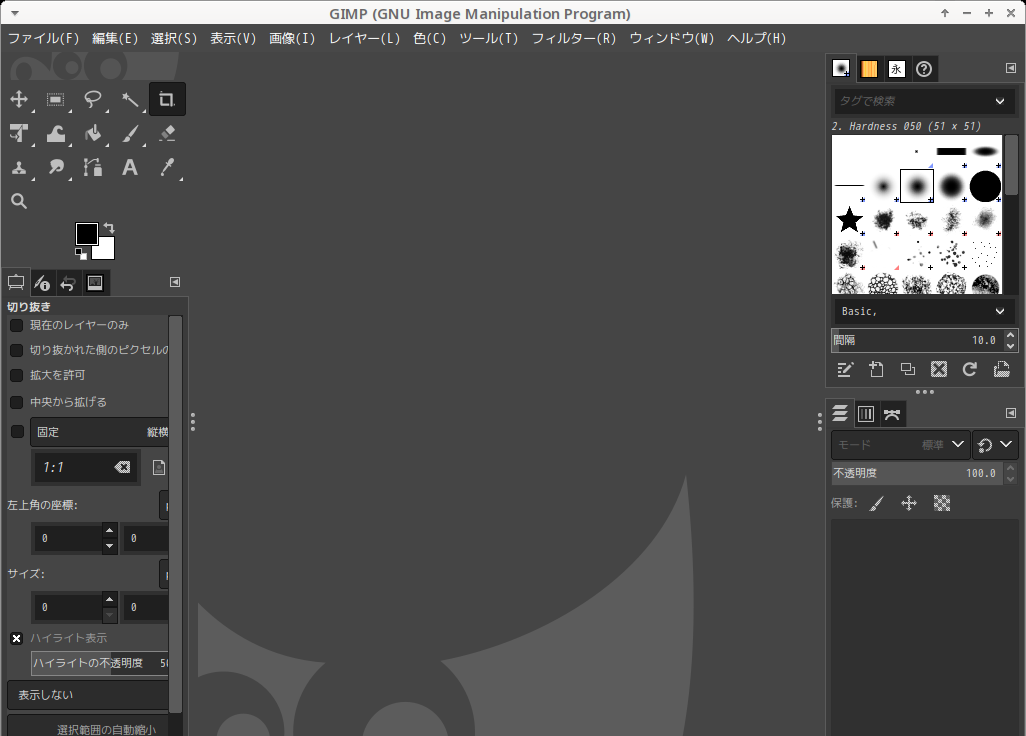Enable 現在のレイヤーのみ checkbox
Image resolution: width=1026 pixels, height=736 pixels.
click(17, 325)
